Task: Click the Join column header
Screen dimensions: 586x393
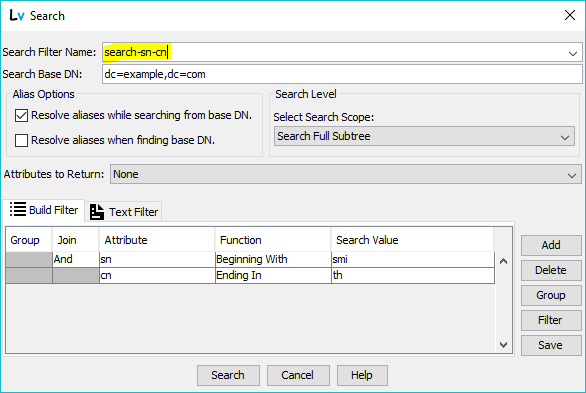Action: pos(75,240)
